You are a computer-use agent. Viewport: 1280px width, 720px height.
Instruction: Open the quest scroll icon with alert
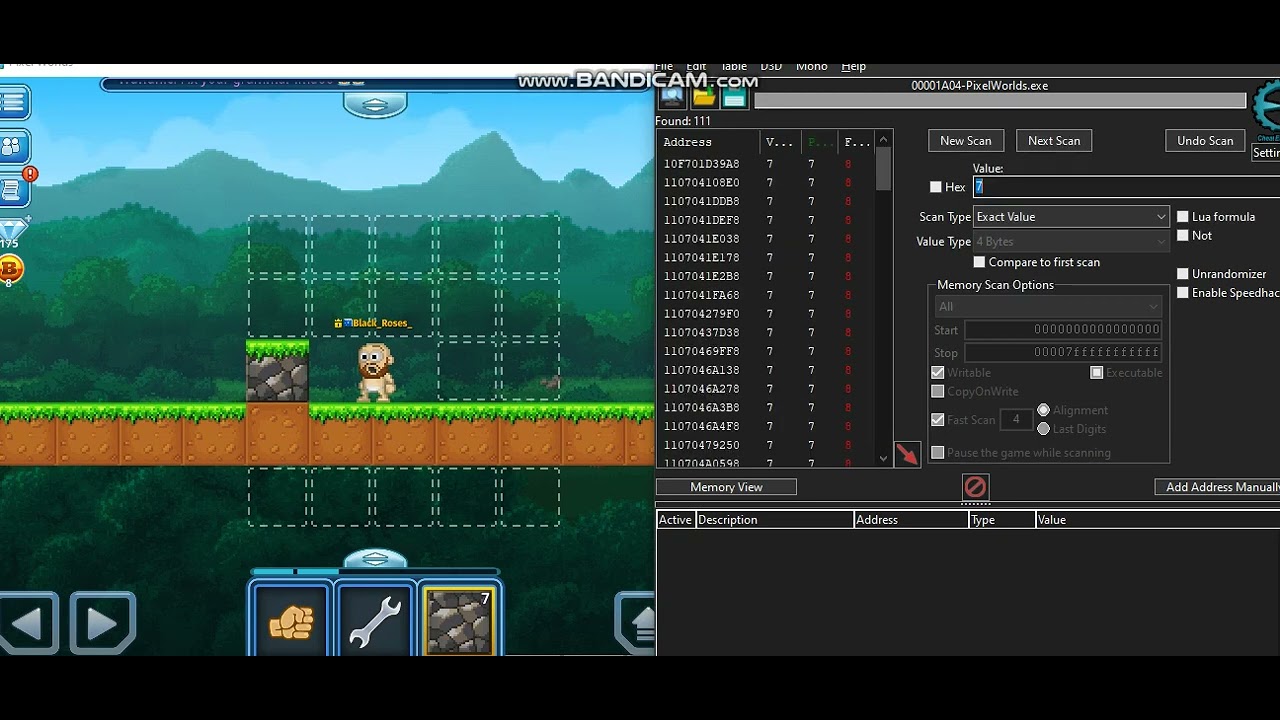pyautogui.click(x=14, y=189)
